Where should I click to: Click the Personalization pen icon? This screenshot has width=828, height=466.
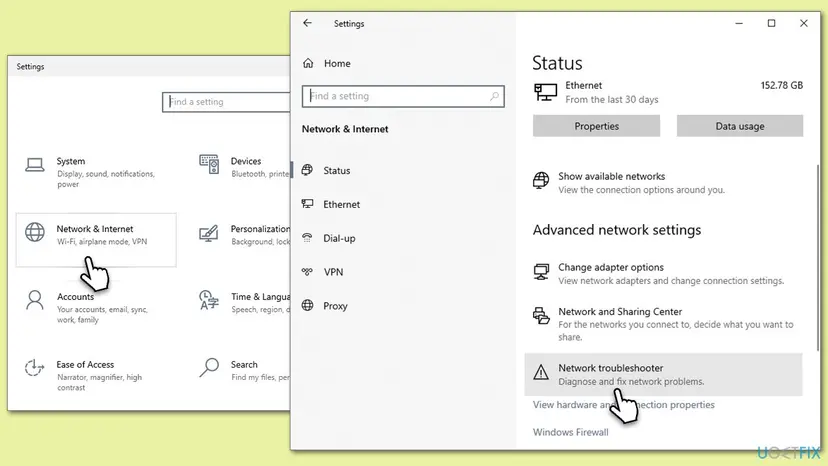[209, 233]
